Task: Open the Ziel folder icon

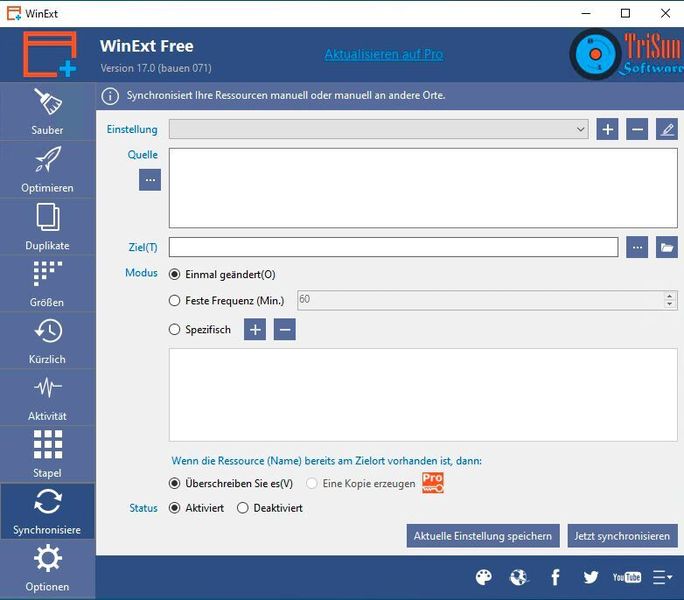Action: click(x=667, y=247)
